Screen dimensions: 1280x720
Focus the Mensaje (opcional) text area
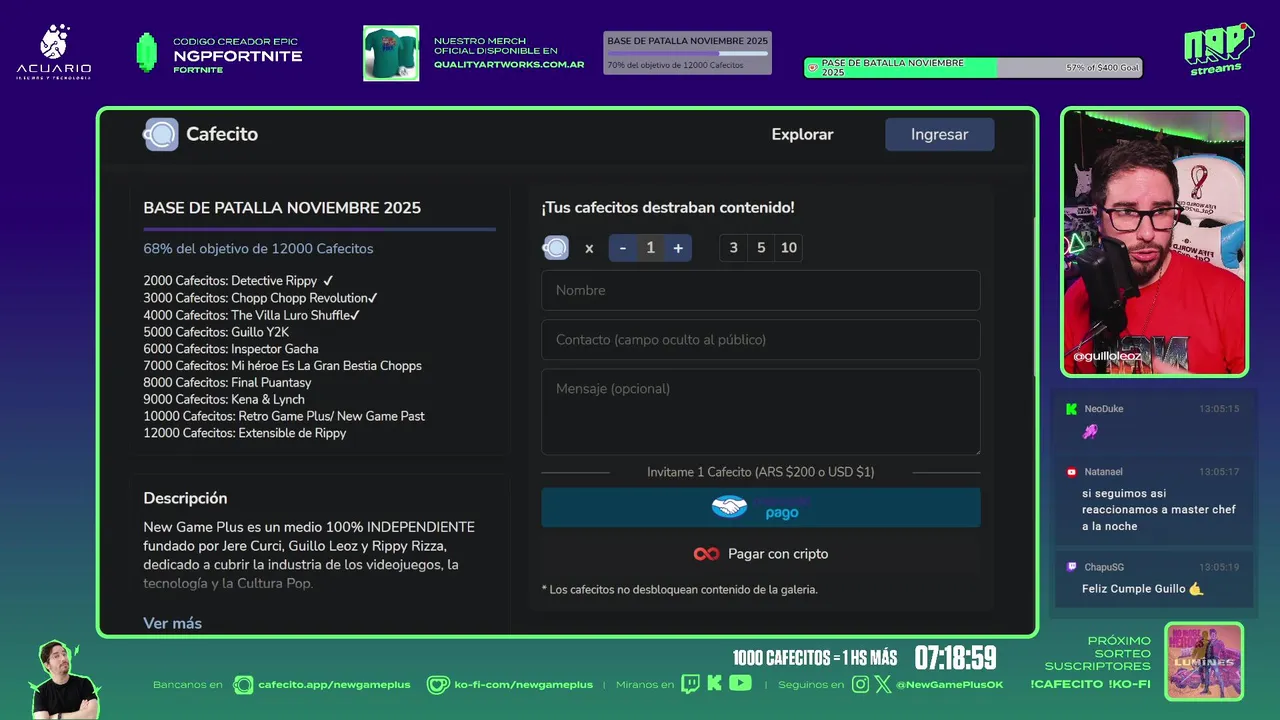coord(761,412)
